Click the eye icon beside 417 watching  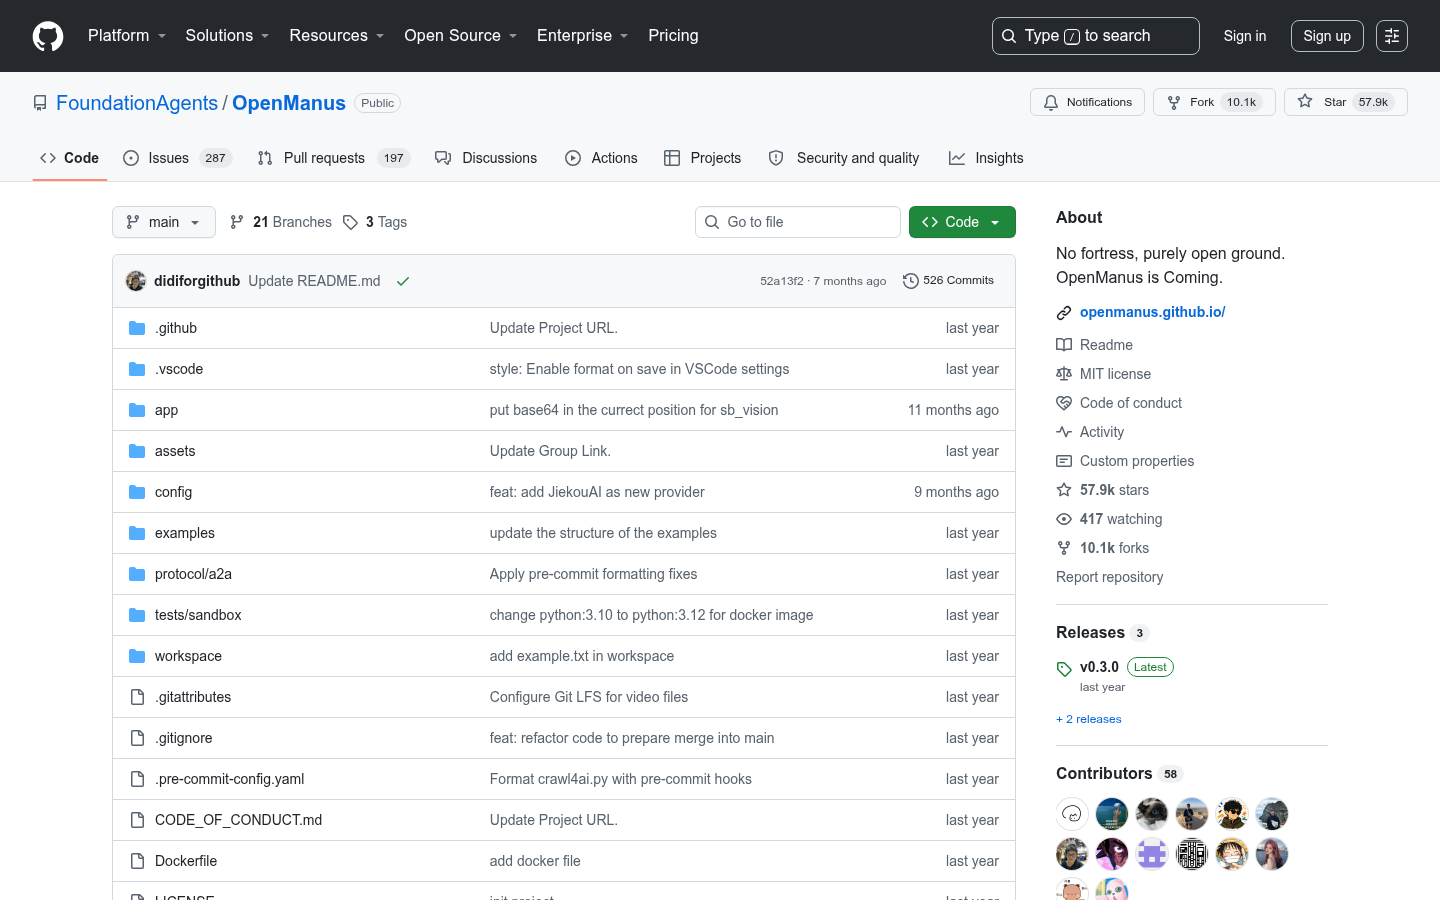click(1064, 519)
